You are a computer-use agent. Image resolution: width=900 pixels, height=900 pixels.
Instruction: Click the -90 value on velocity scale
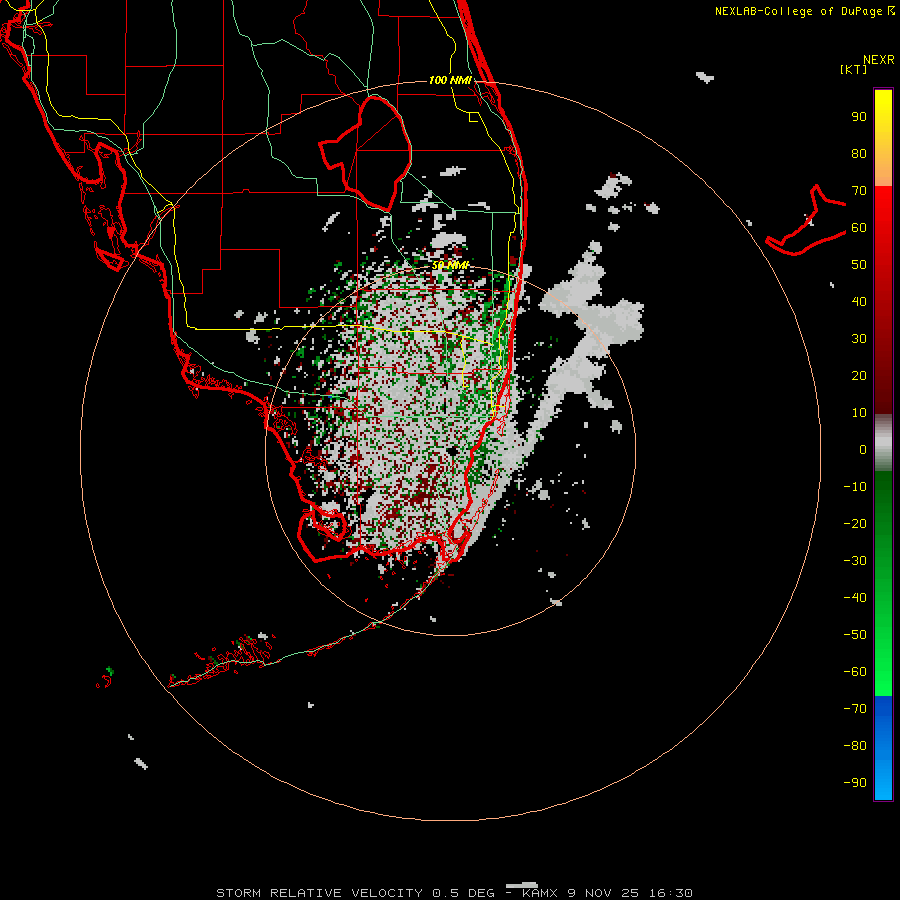[x=855, y=783]
